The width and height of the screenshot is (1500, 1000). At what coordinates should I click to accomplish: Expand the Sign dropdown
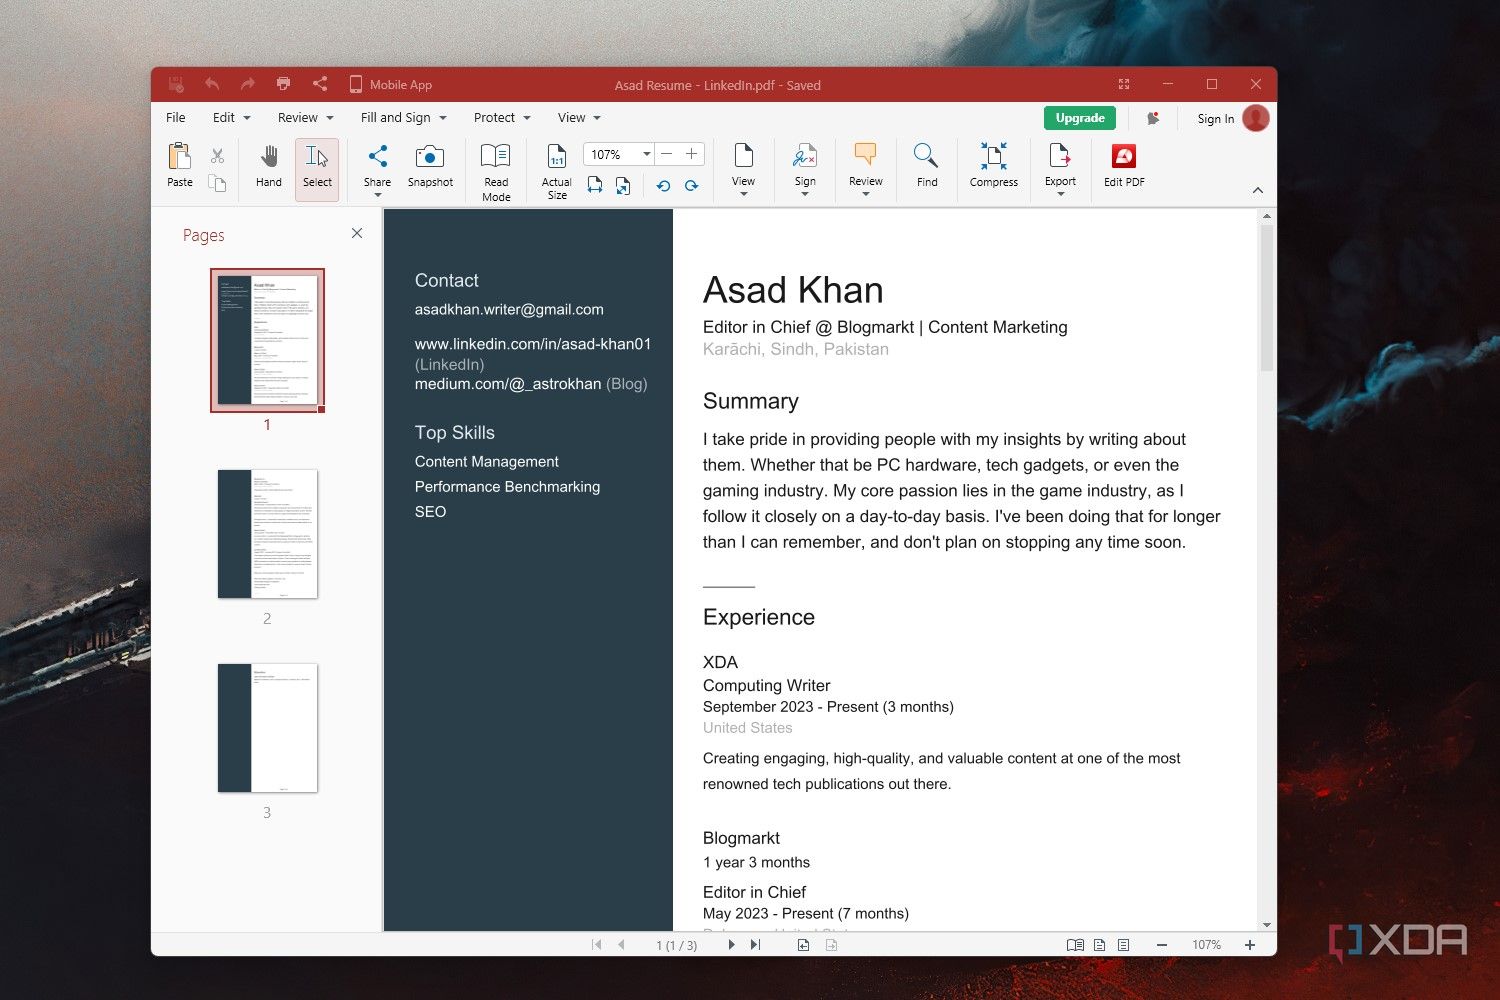(805, 194)
